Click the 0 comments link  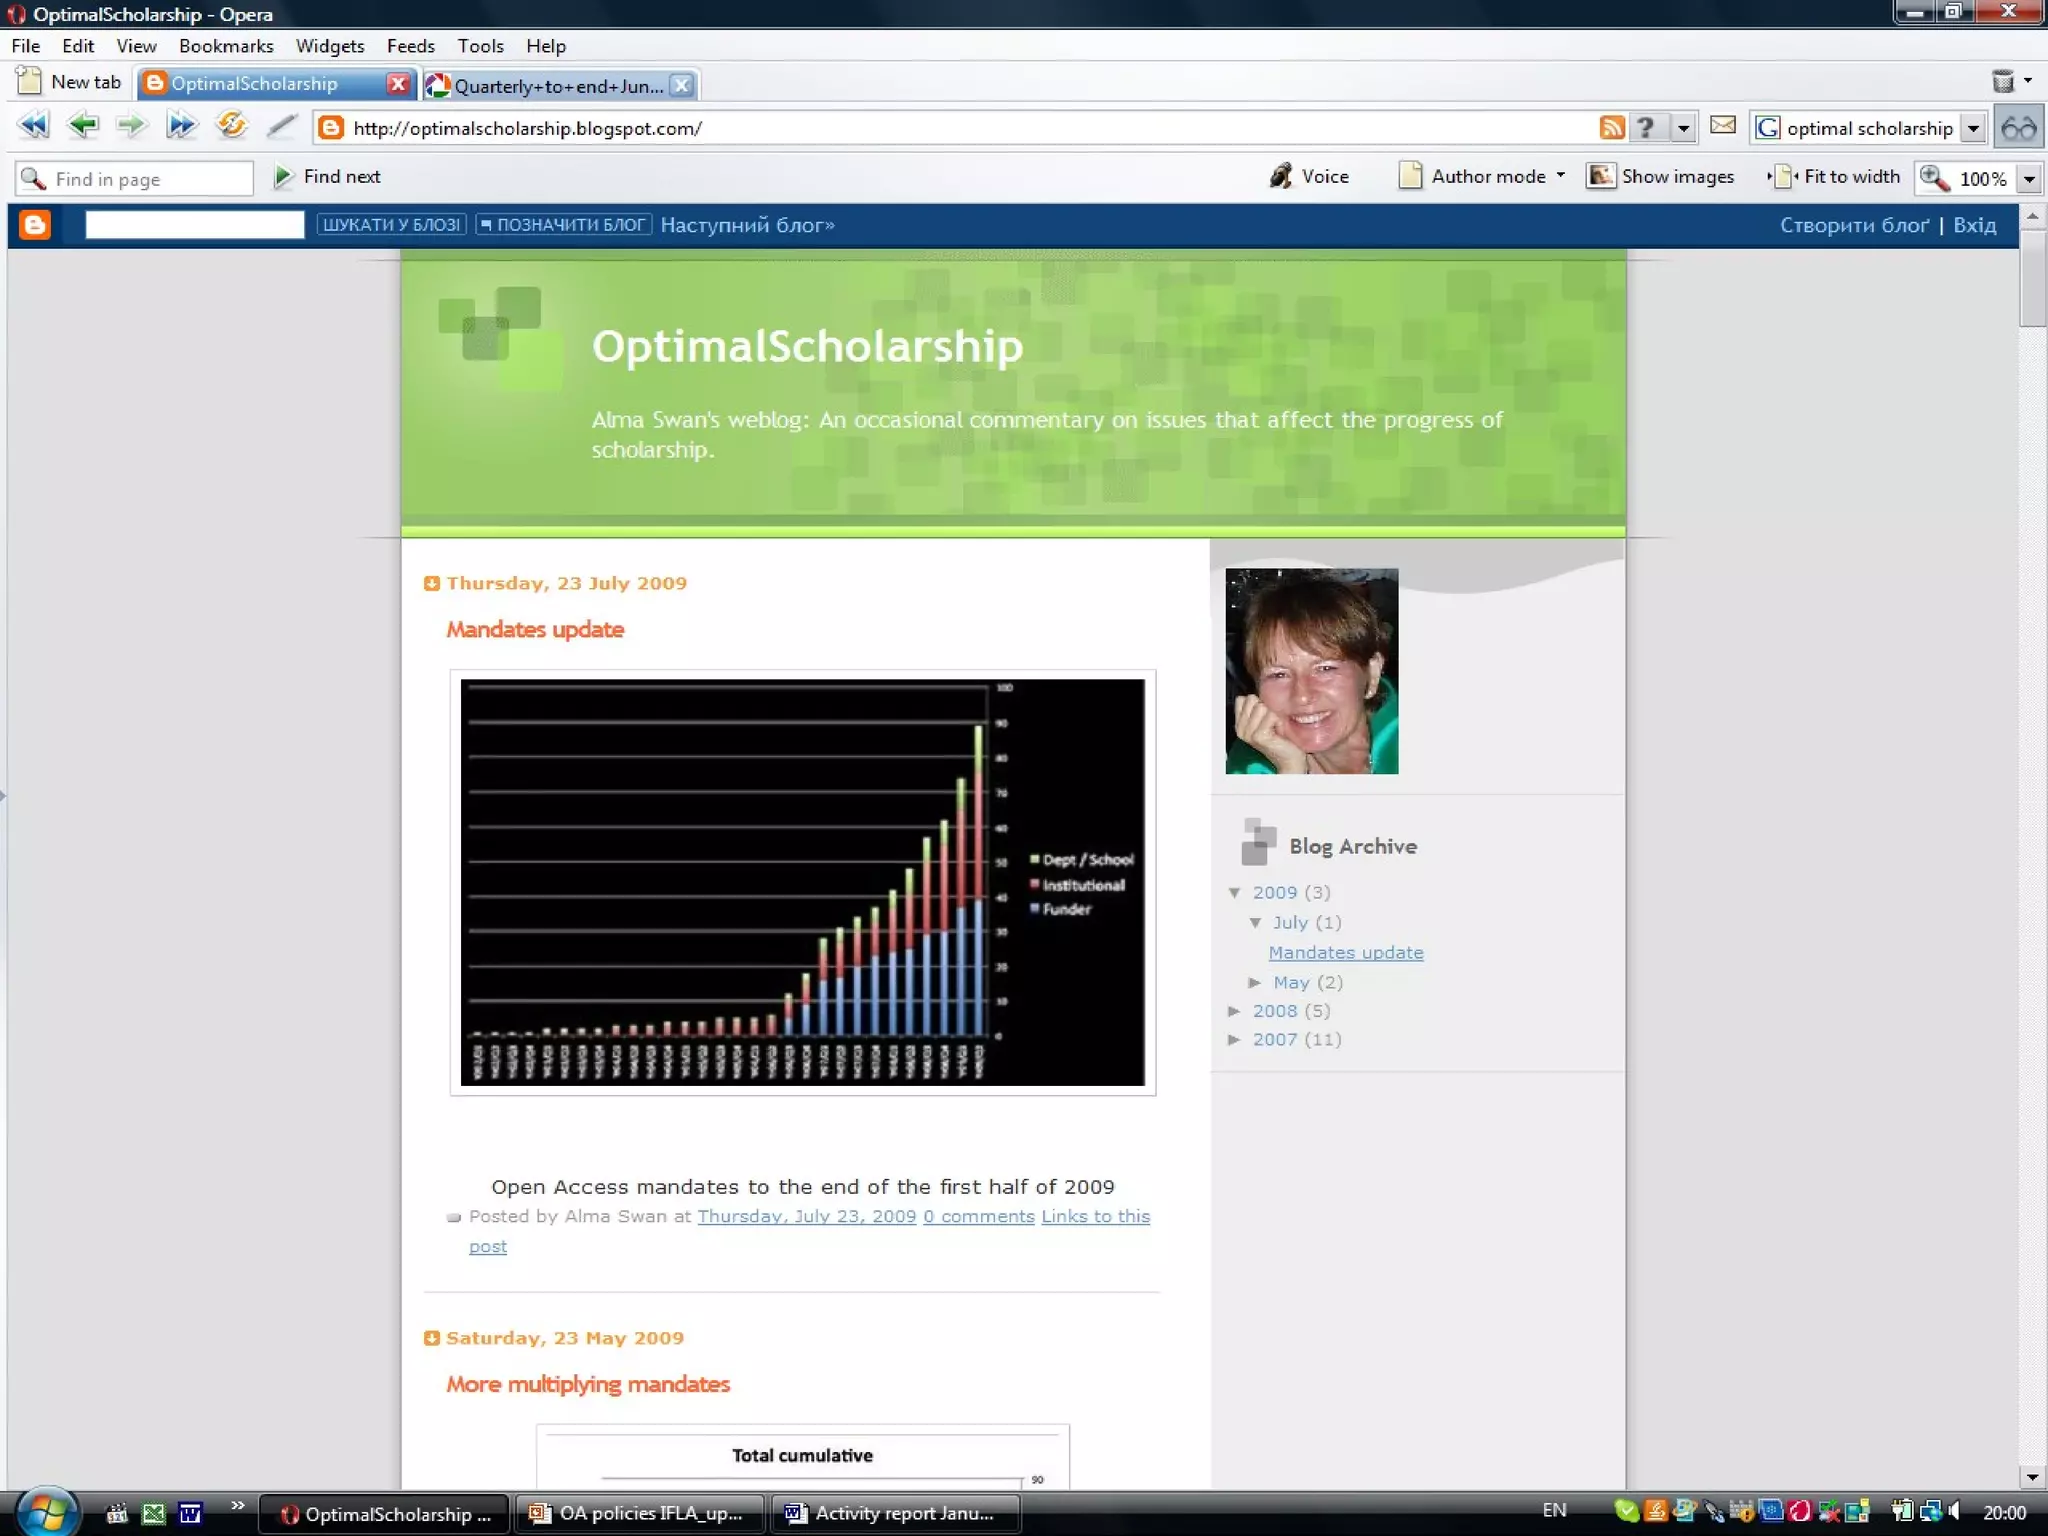(x=978, y=1217)
